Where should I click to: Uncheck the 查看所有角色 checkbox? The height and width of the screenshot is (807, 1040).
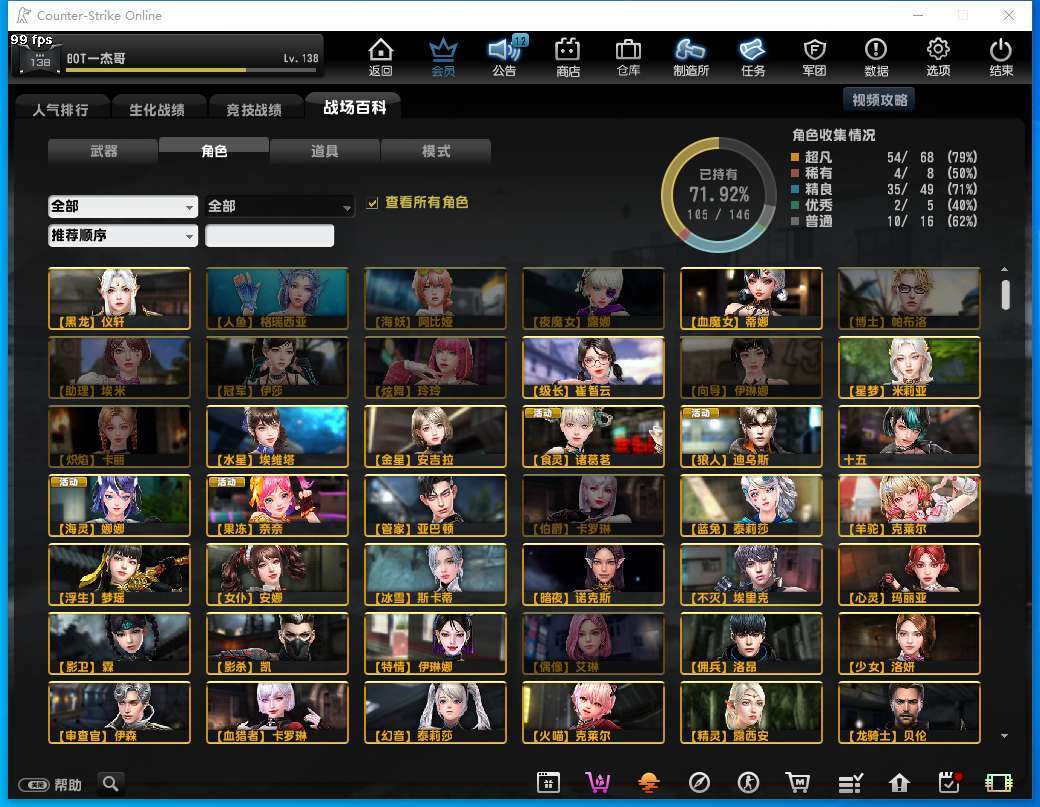coord(373,203)
